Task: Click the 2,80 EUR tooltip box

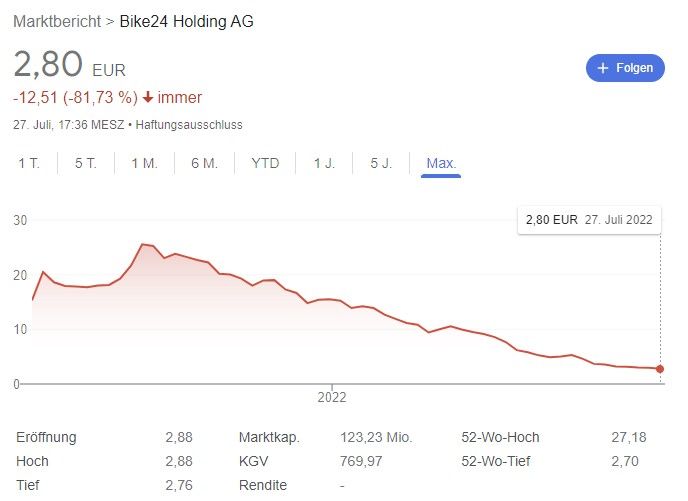Action: 589,220
